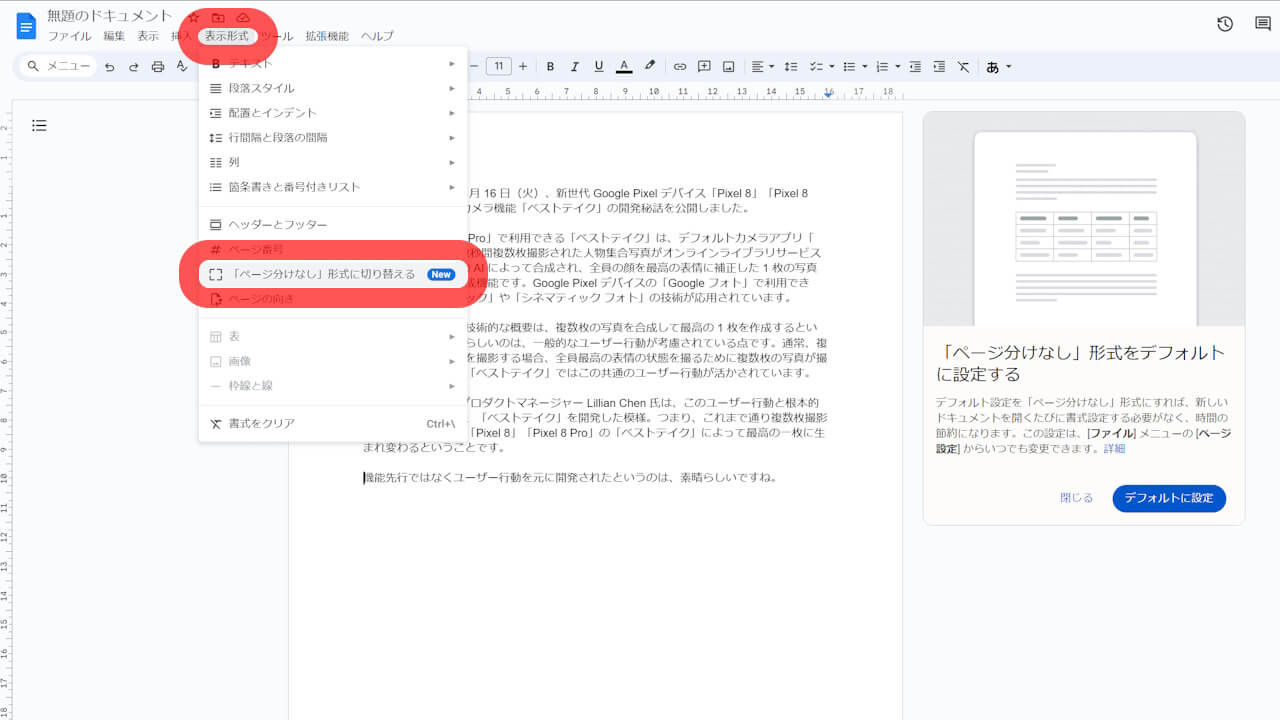Screen dimensions: 1280x720
Task: Increase font size with plus
Action: coord(524,67)
